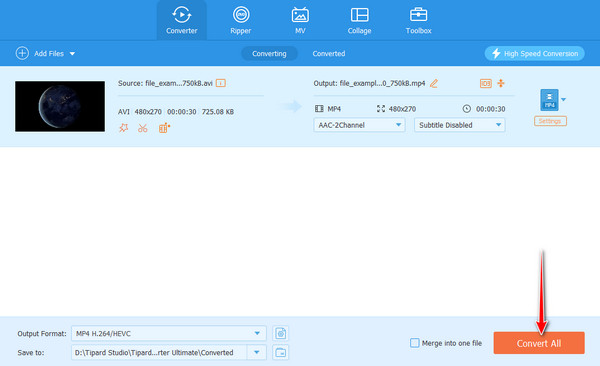
Task: Expand the Subtitle Disabled dropdown
Action: (x=460, y=125)
